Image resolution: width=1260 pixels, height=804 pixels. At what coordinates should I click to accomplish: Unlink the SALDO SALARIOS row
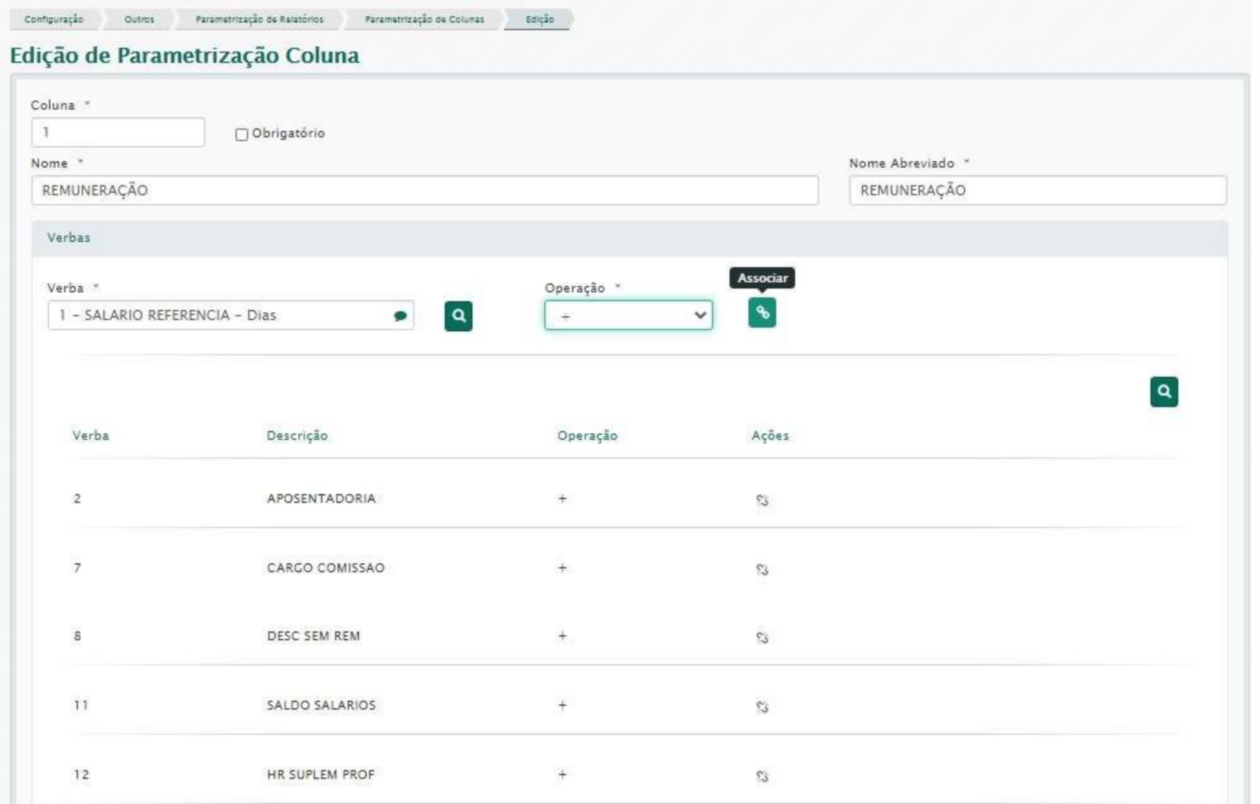[x=761, y=706]
